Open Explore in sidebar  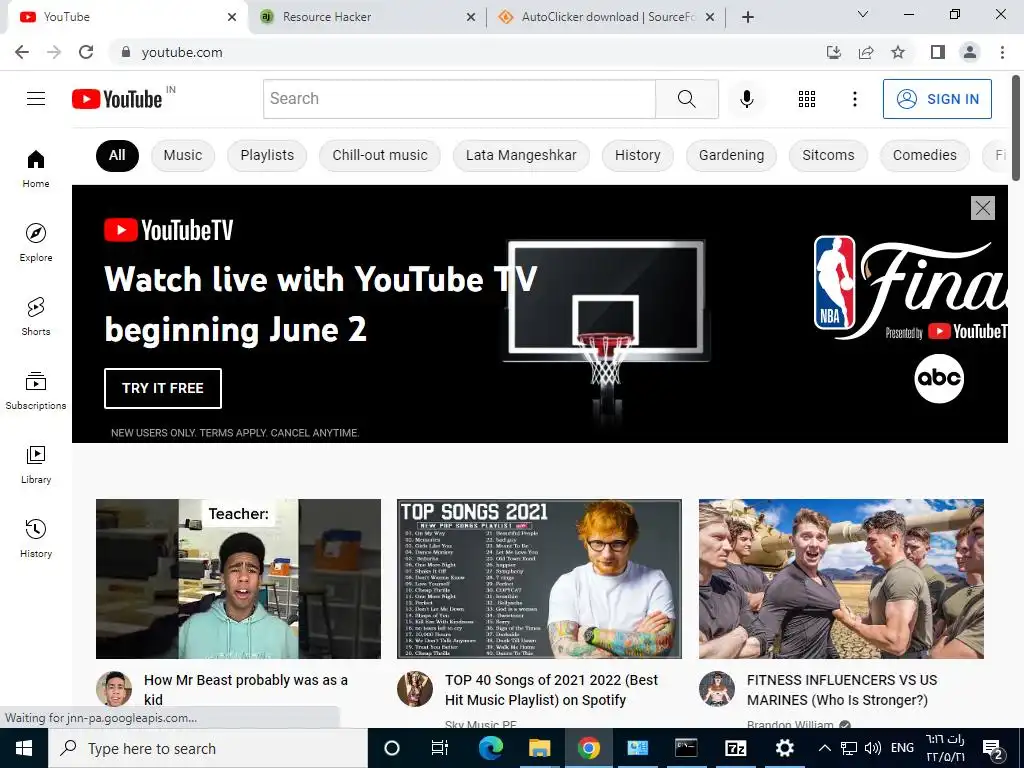click(36, 242)
